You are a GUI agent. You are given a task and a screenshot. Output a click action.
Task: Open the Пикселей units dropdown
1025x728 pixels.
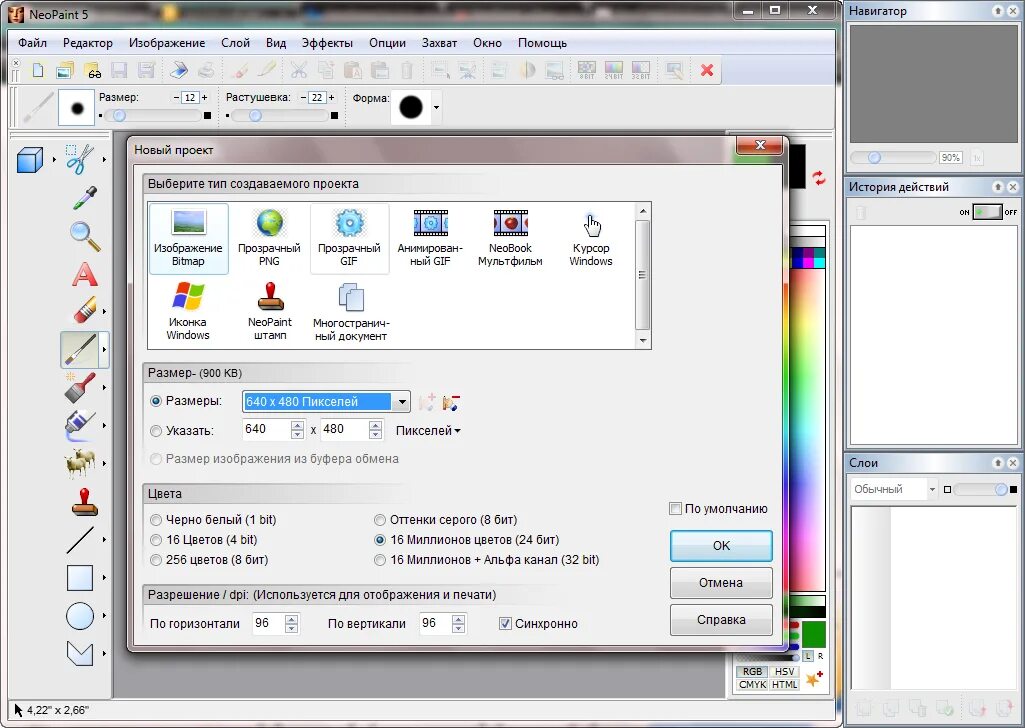coord(428,431)
